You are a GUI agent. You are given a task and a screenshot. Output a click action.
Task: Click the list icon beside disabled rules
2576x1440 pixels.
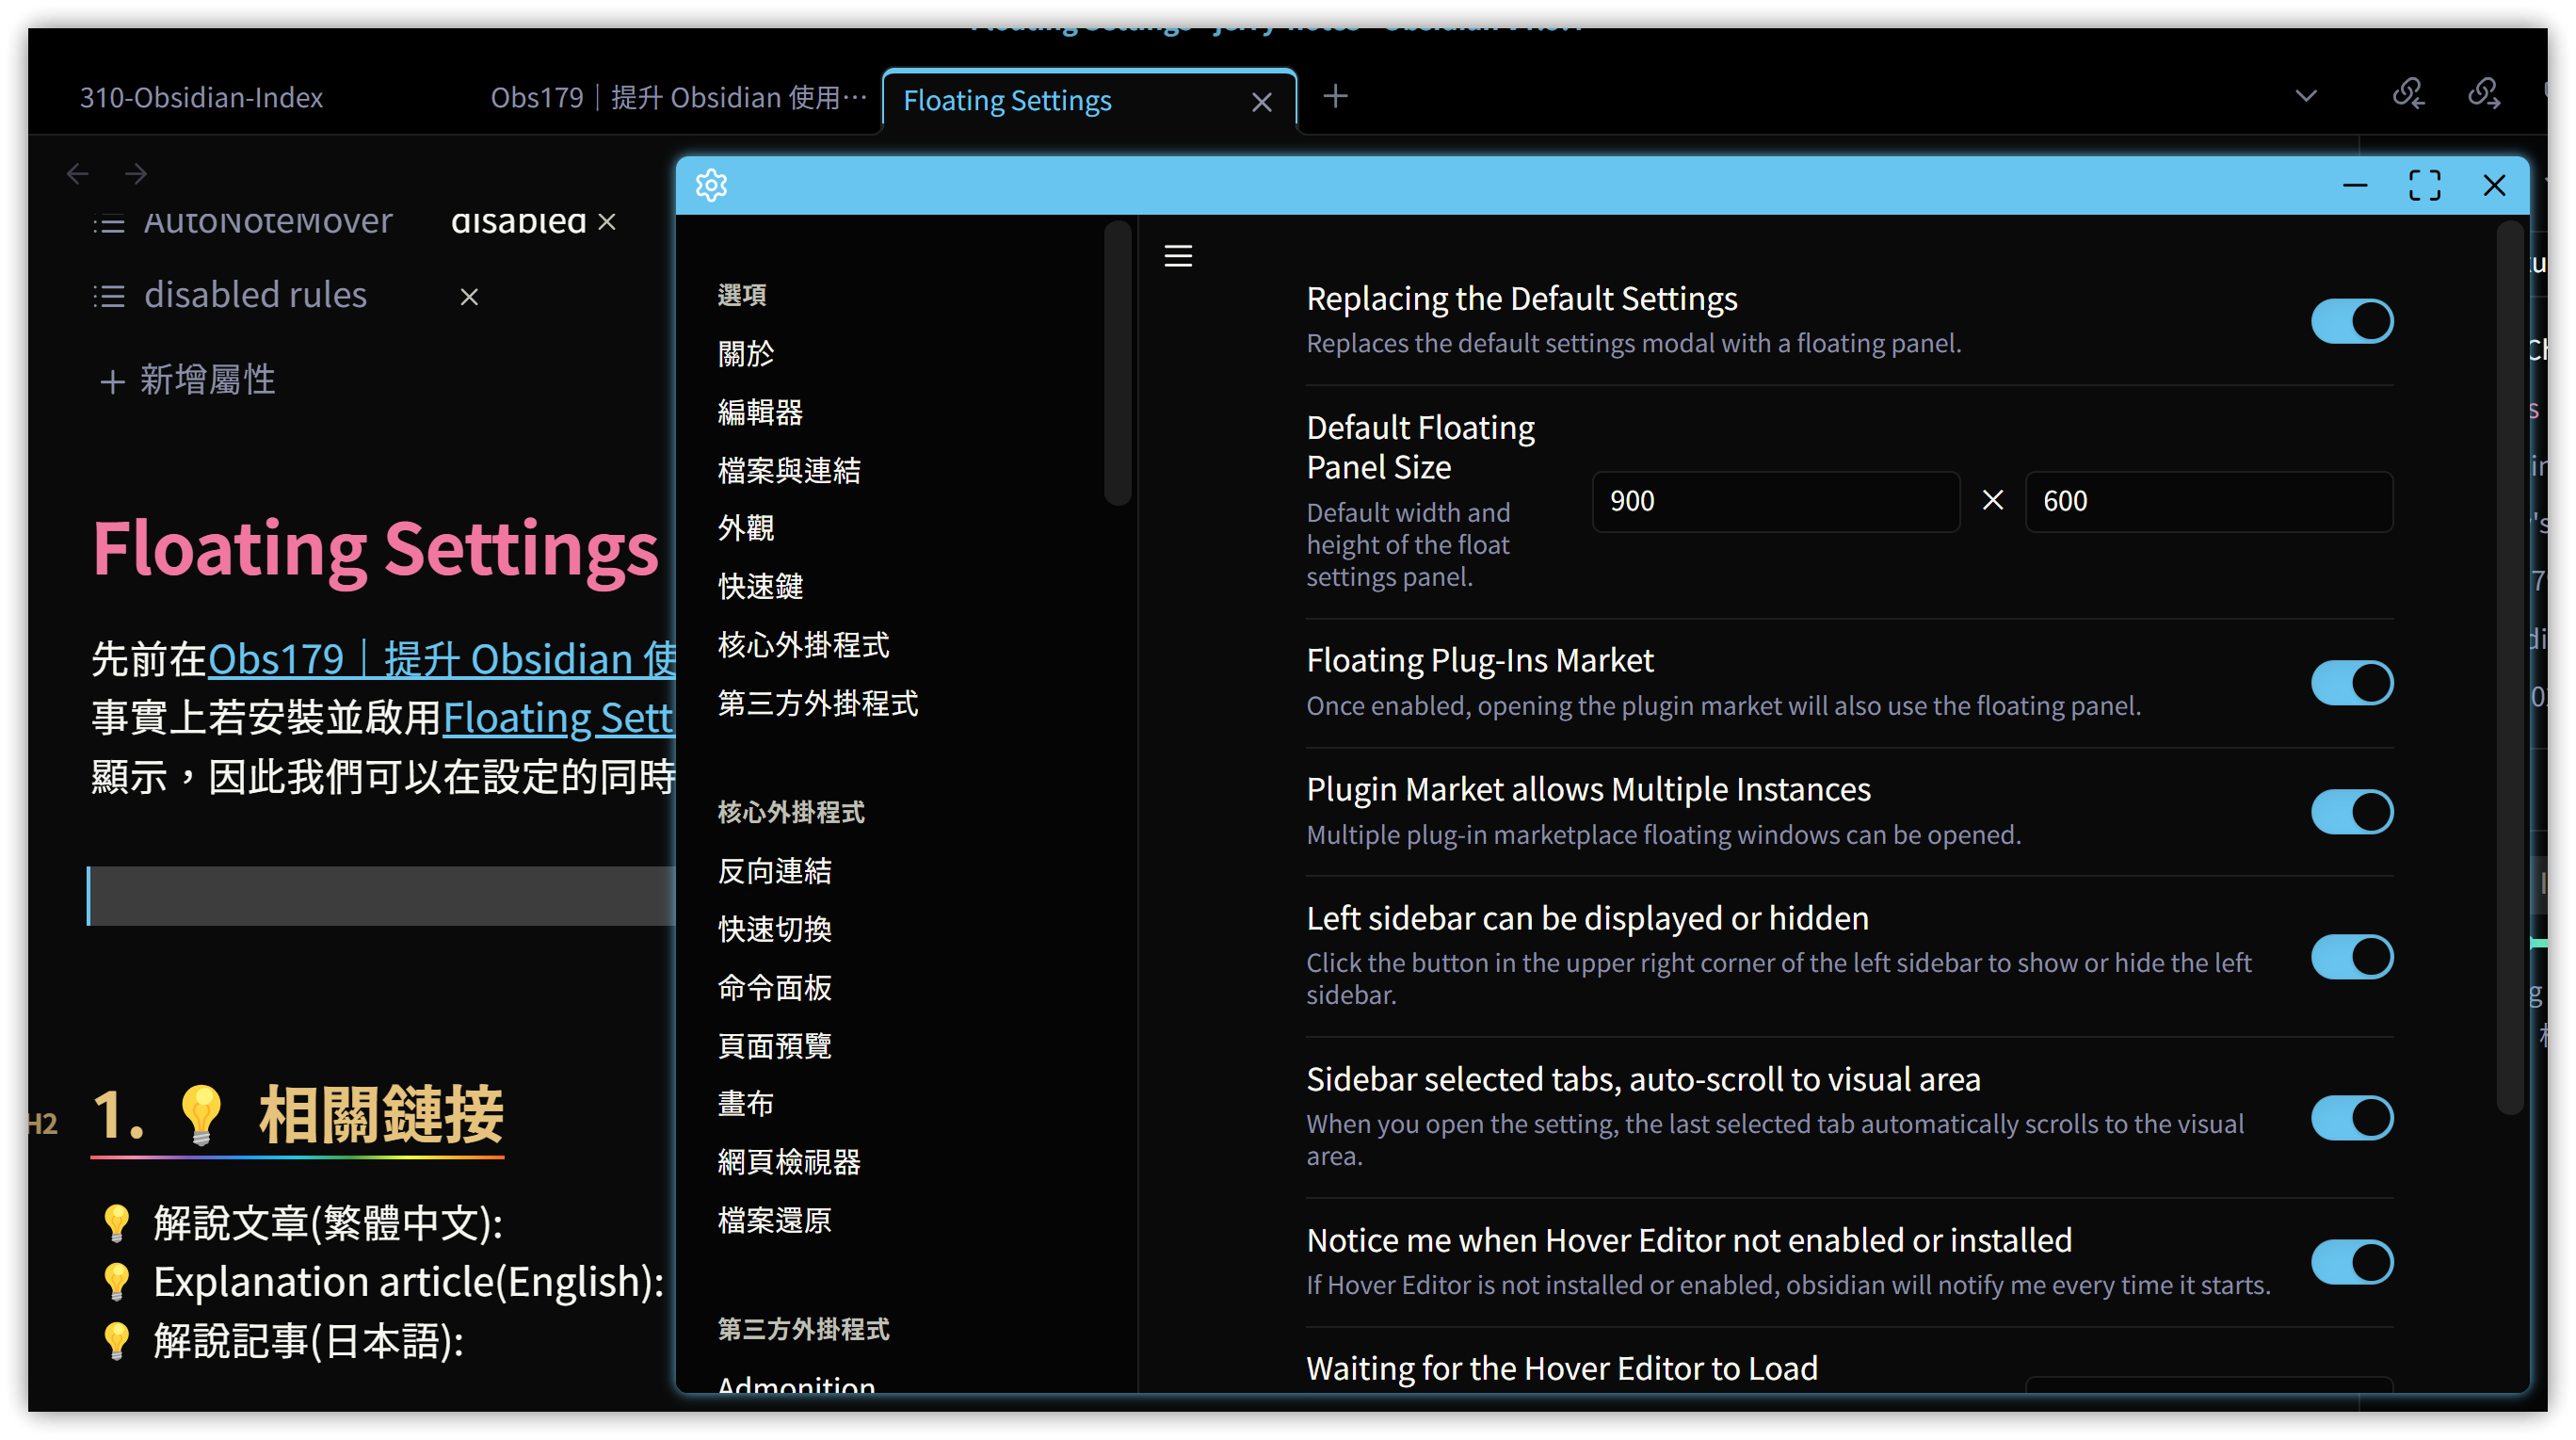click(109, 296)
